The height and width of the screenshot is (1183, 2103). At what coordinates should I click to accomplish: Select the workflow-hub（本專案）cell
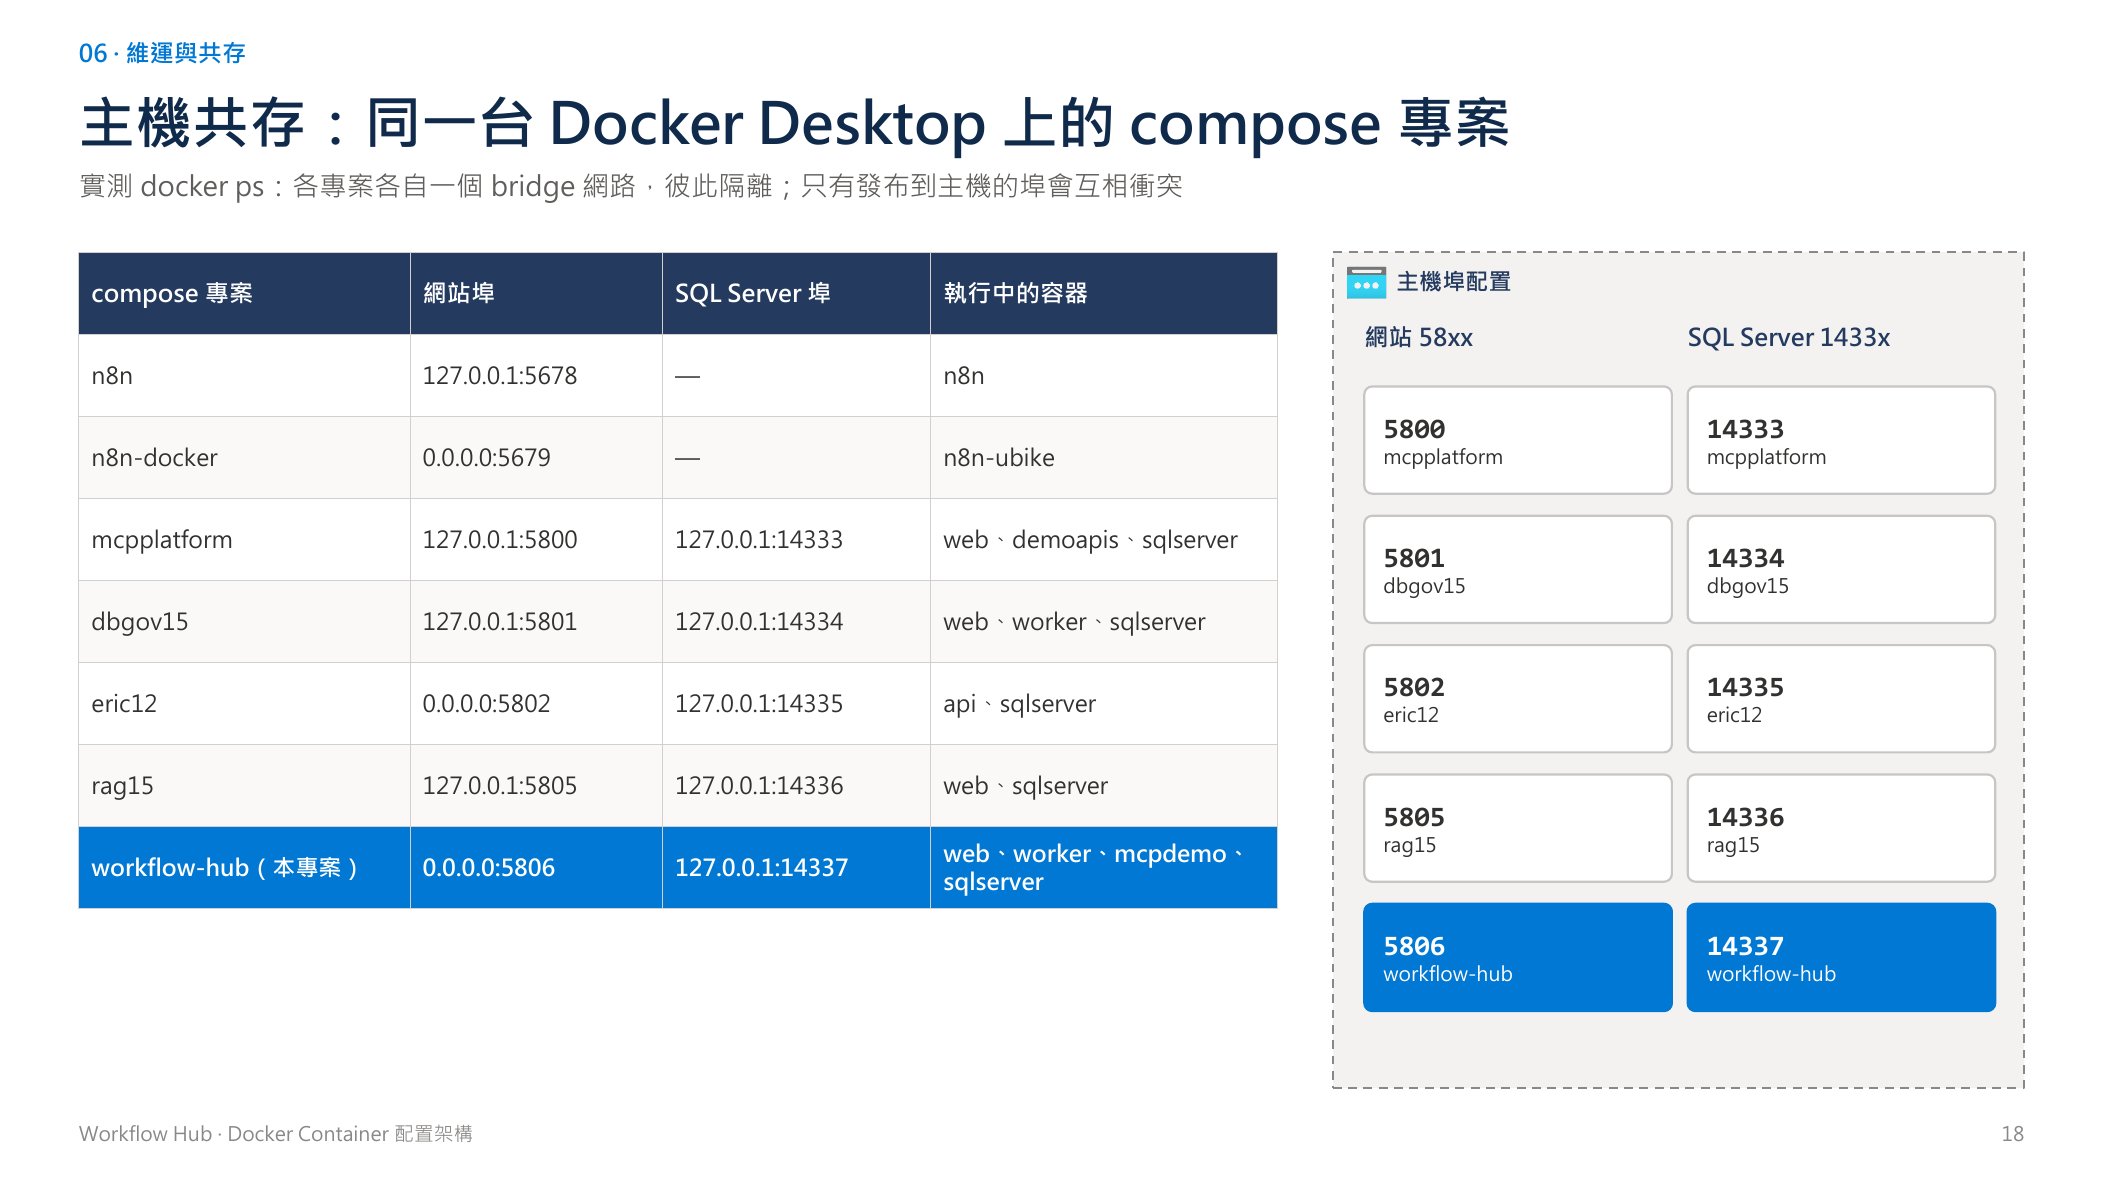(244, 868)
